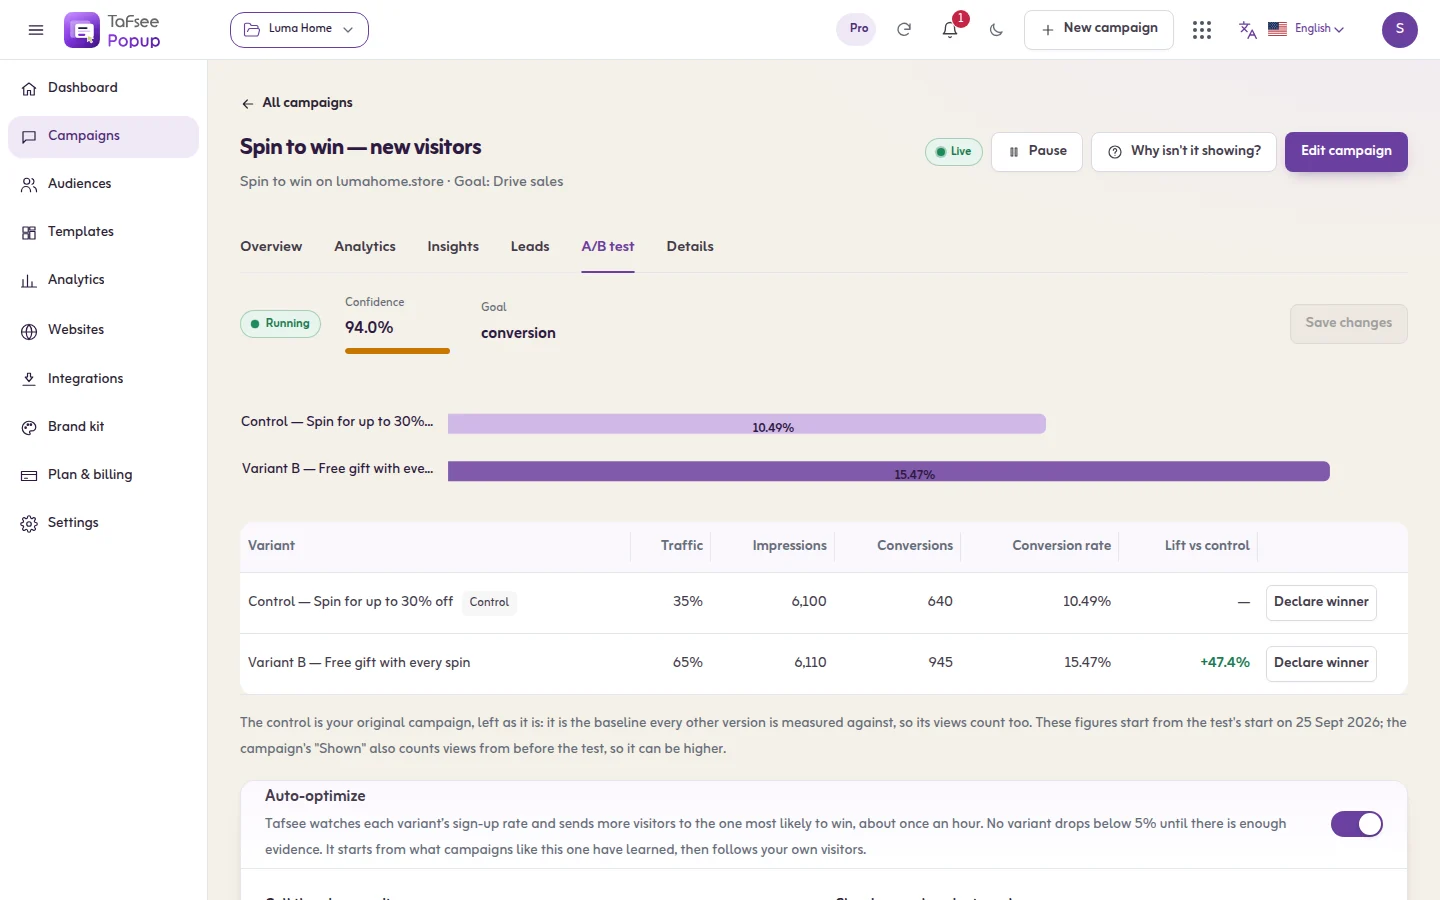Click the refresh icon in header
The height and width of the screenshot is (900, 1440).
904,30
